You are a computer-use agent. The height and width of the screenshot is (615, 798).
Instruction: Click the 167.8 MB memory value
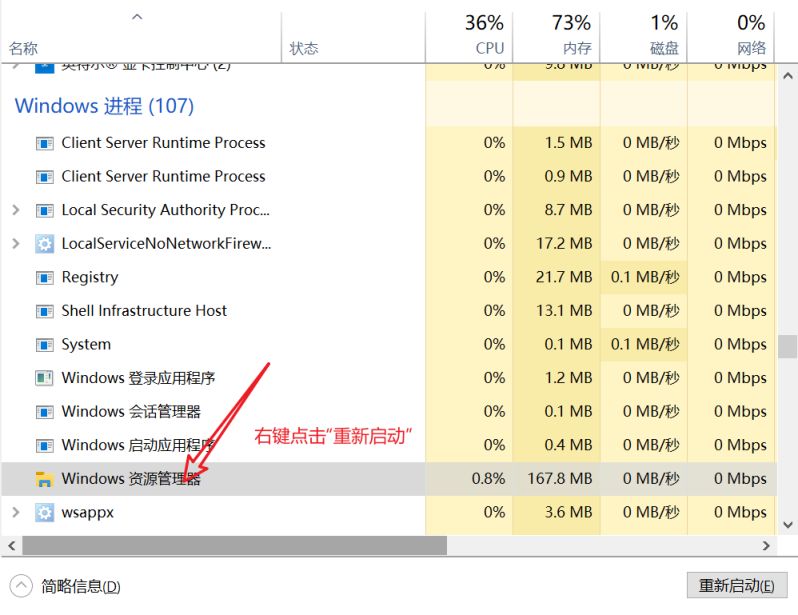560,479
